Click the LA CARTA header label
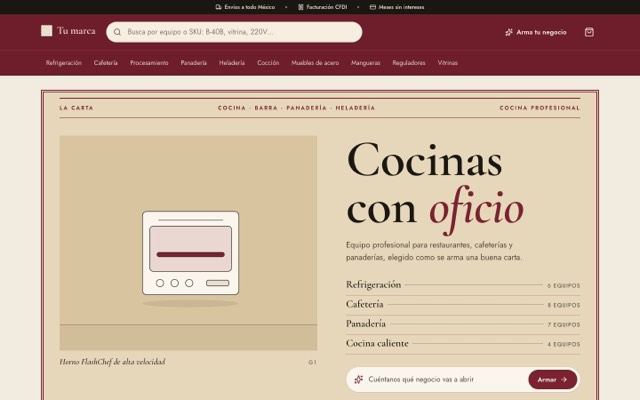 [76, 108]
